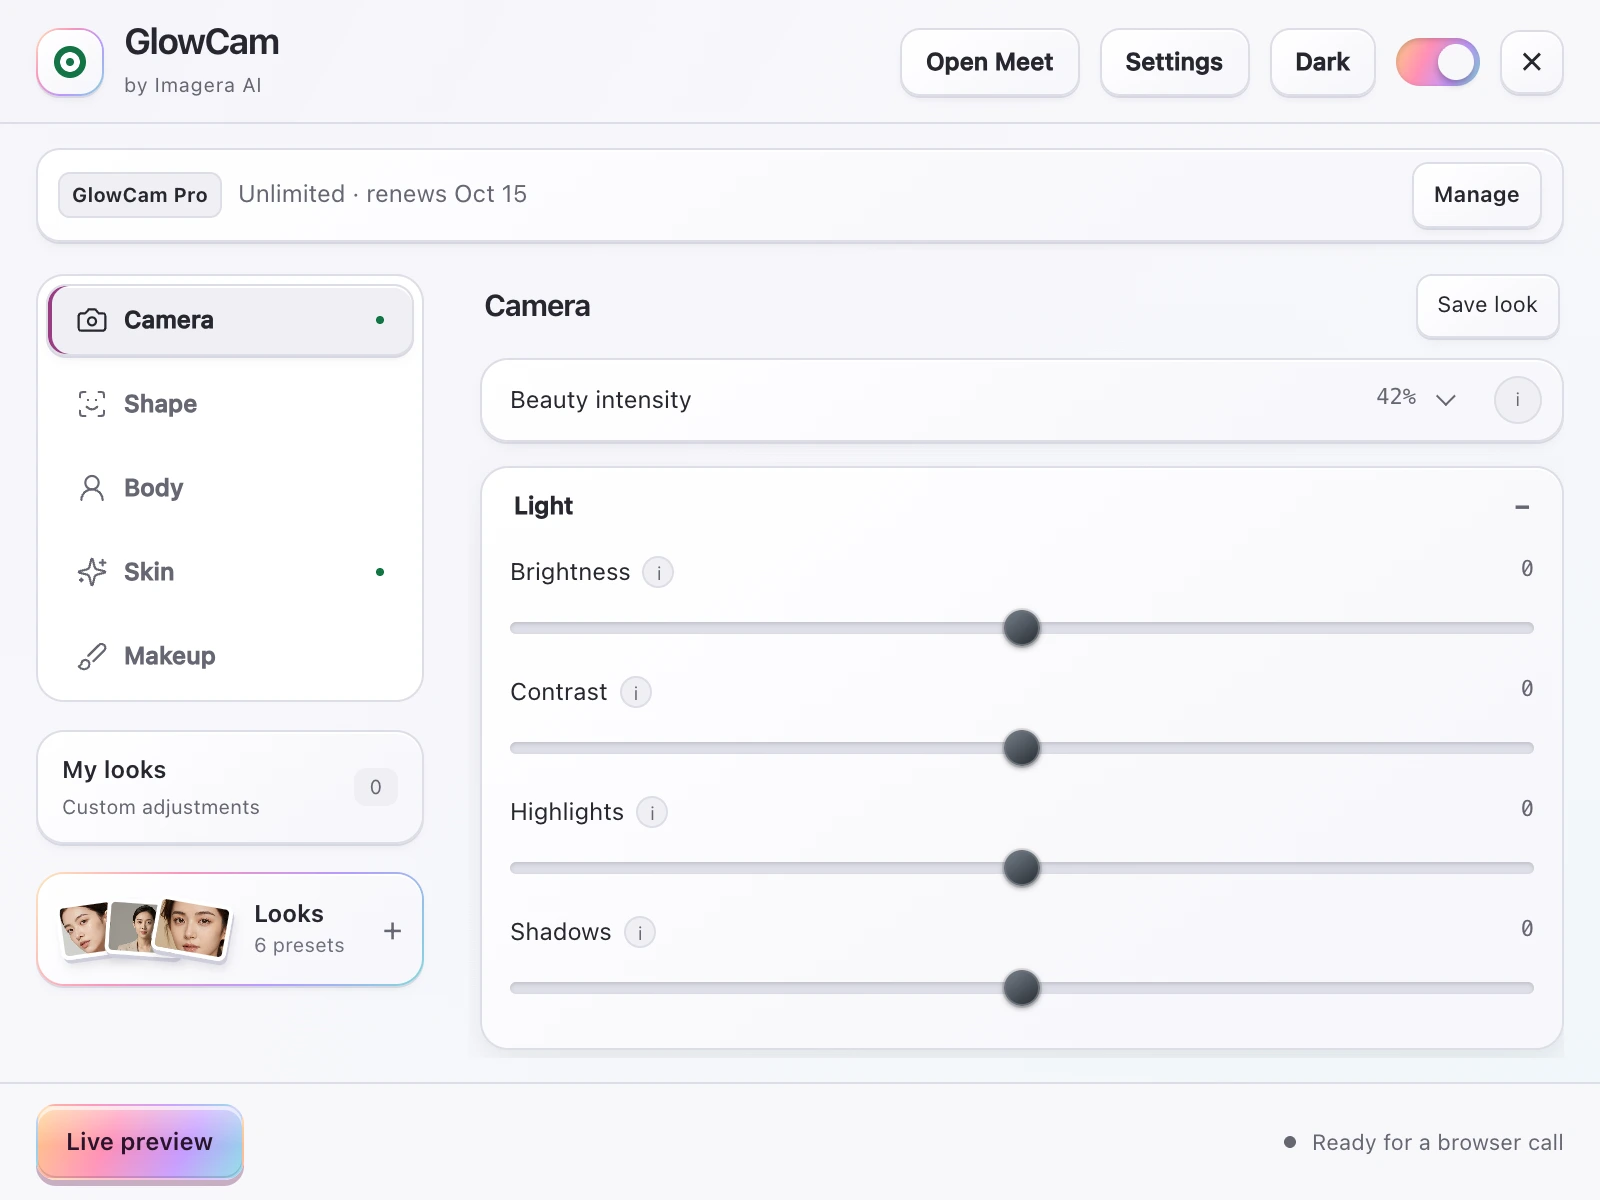Click the 'Beauty intensity' label
The height and width of the screenshot is (1200, 1600).
coord(600,400)
